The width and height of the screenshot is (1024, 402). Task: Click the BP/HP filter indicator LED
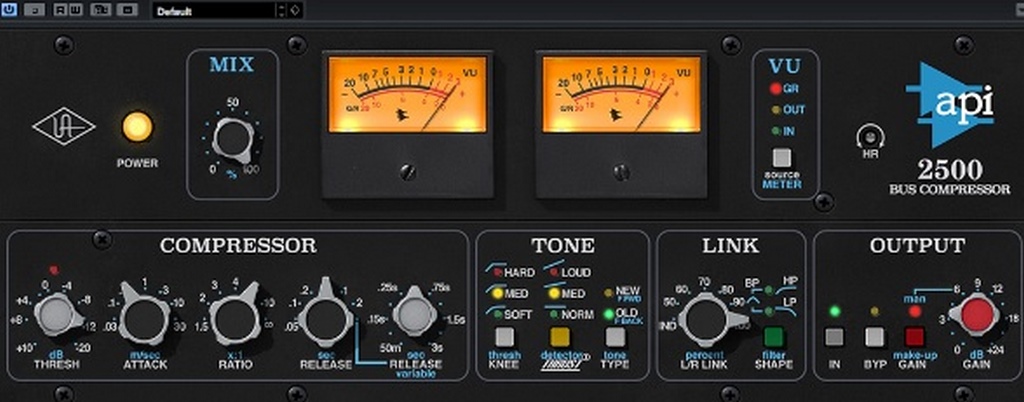(771, 291)
